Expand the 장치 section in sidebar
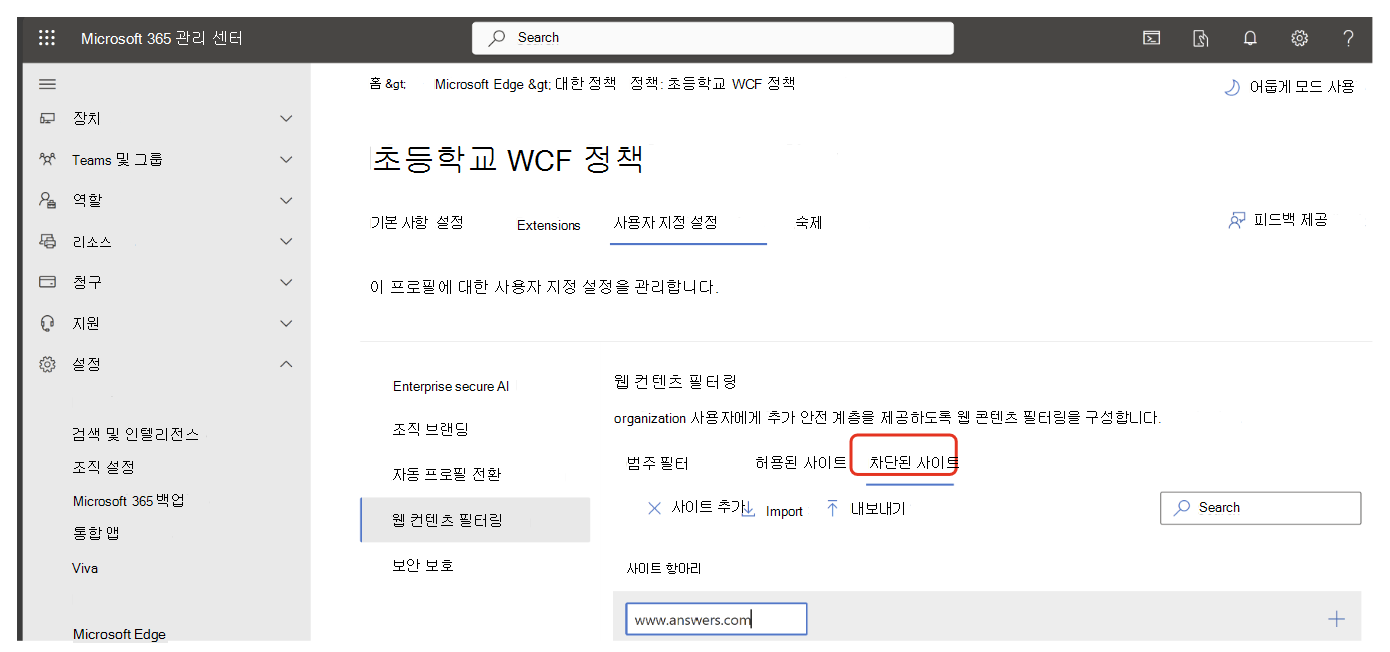 coord(286,118)
